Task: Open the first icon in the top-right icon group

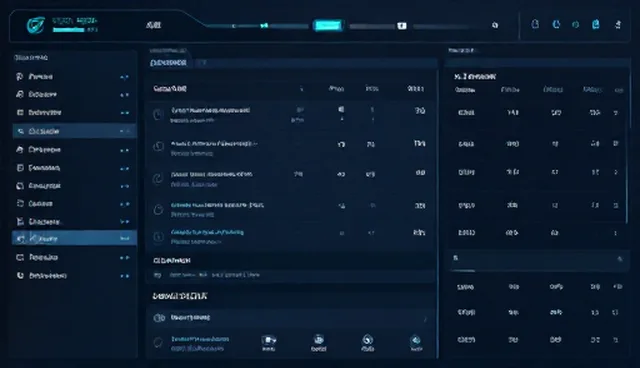Action: coord(535,24)
